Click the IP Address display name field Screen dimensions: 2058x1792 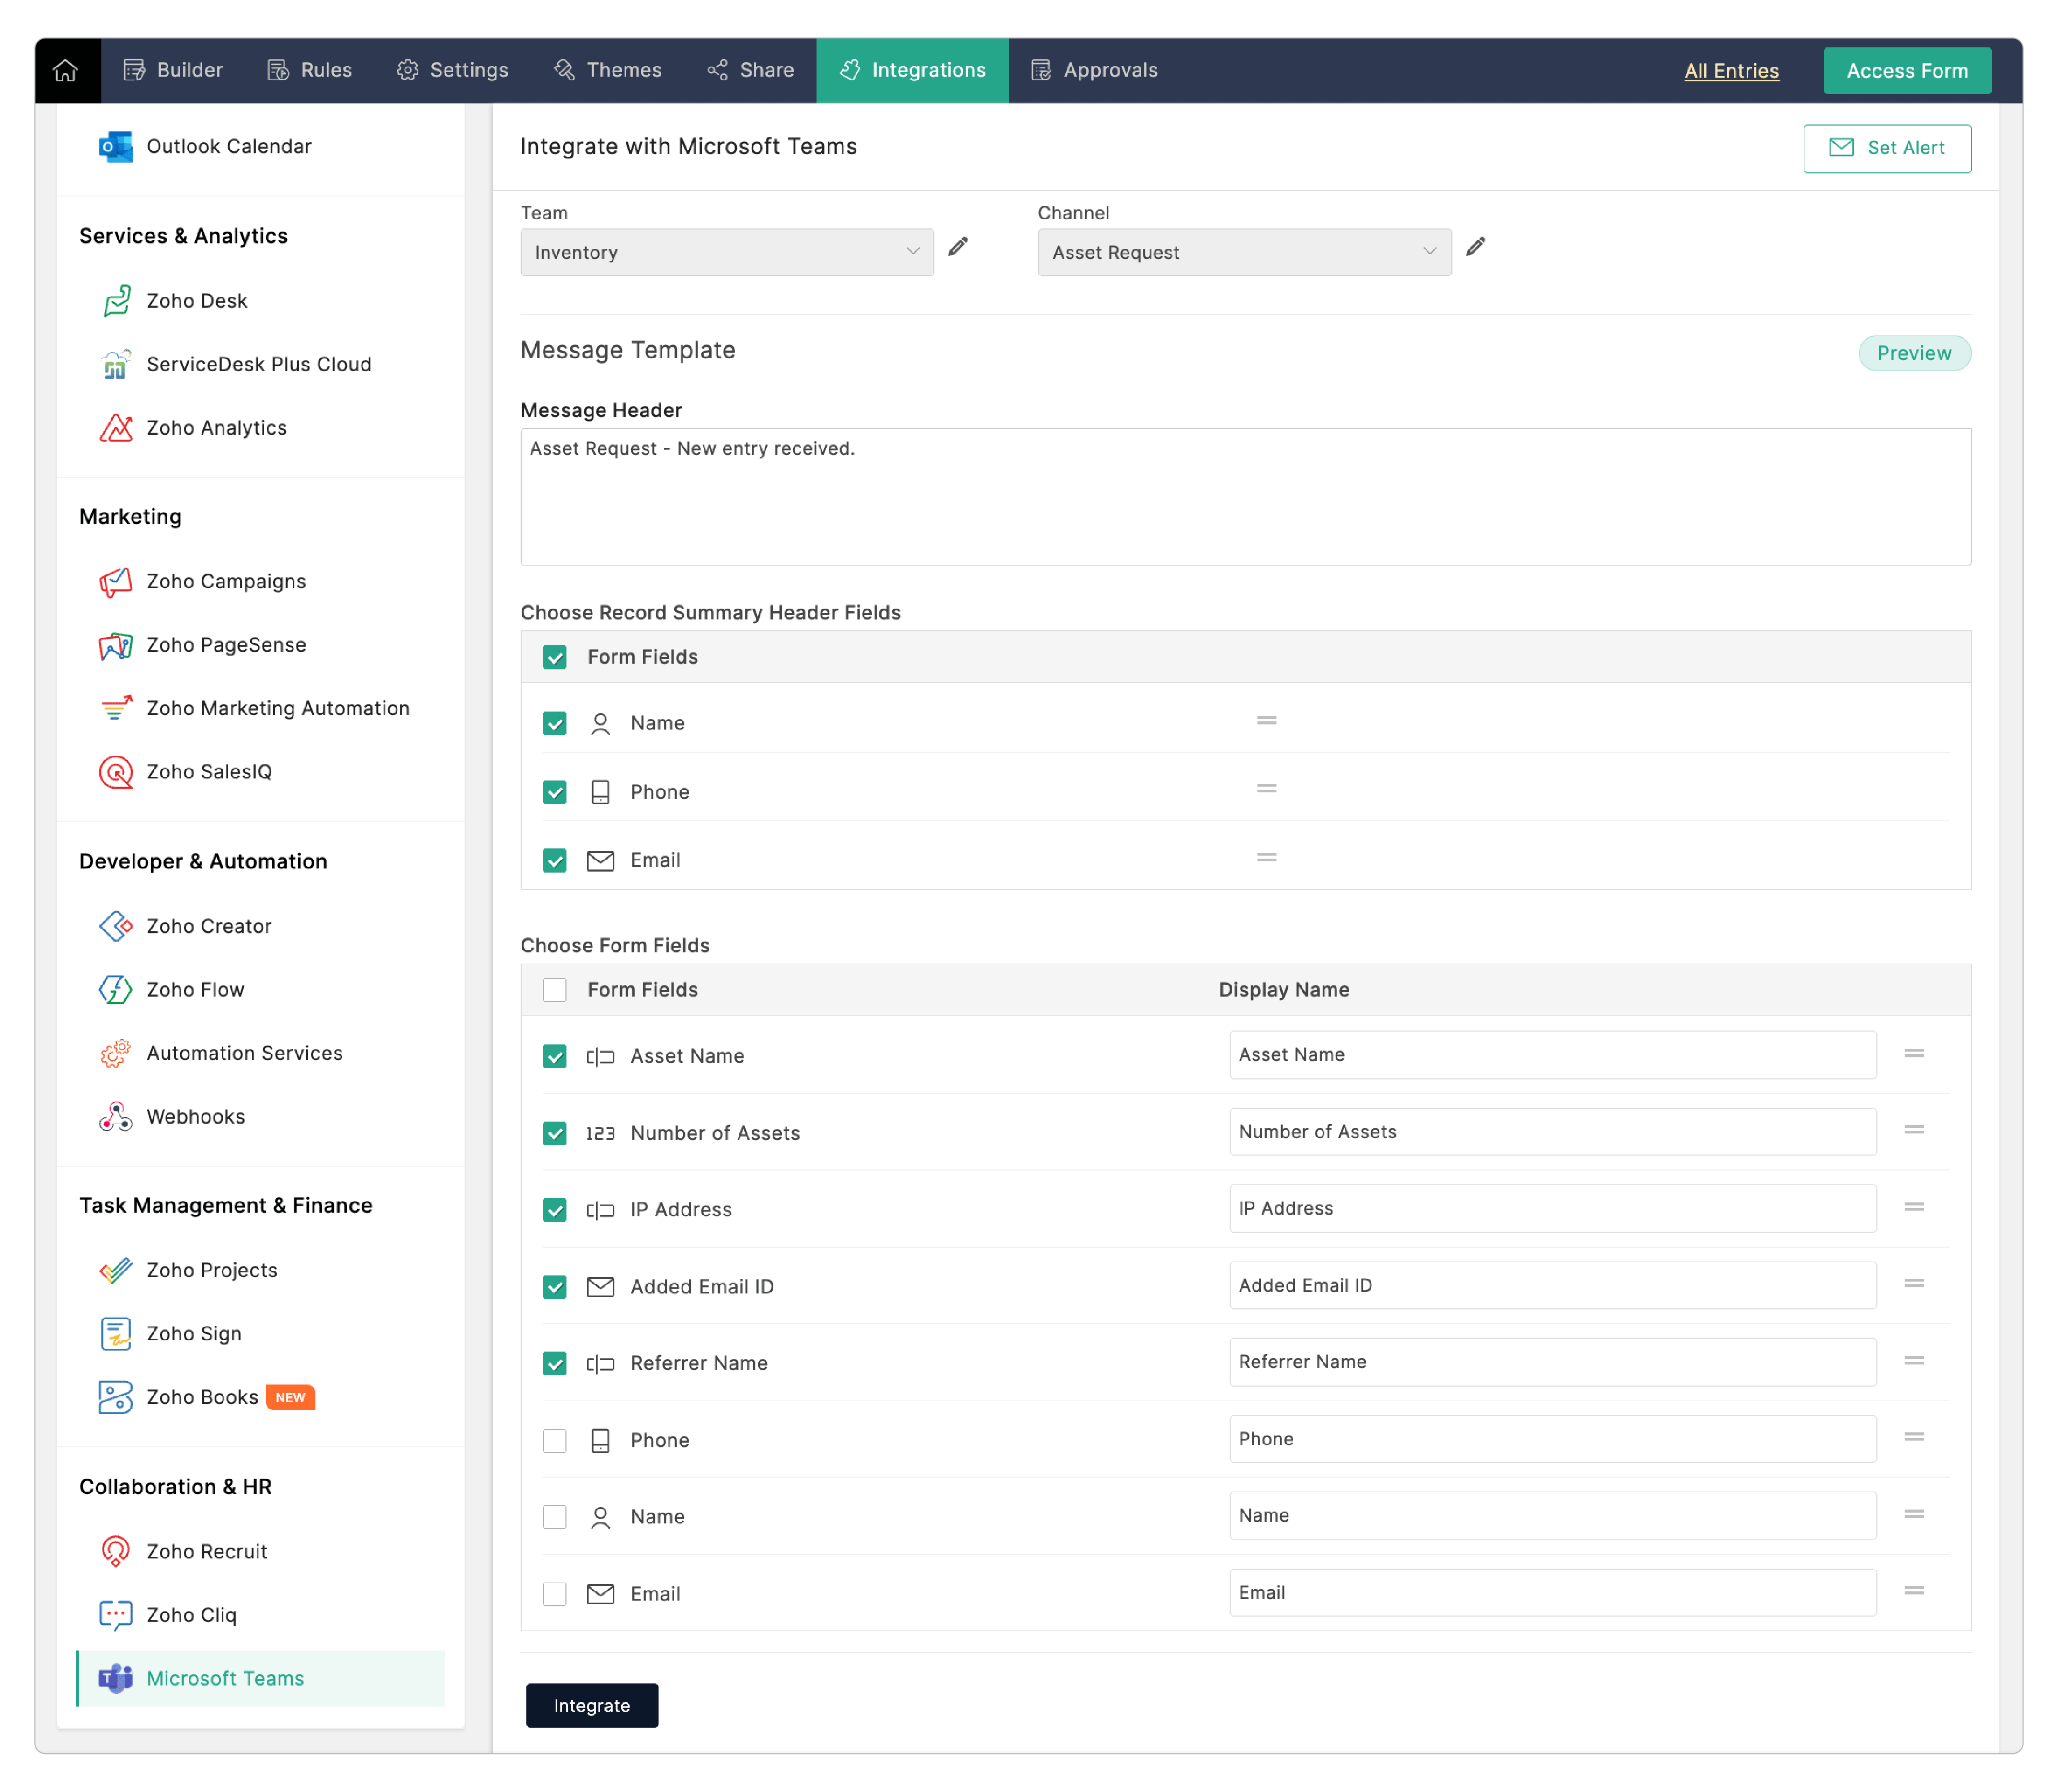tap(1551, 1208)
